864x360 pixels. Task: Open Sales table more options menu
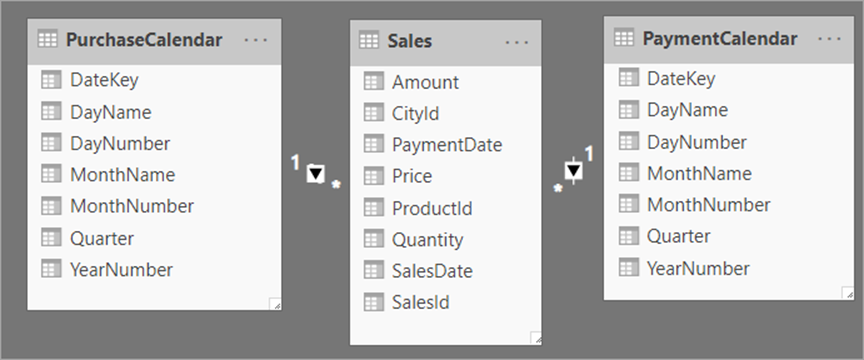point(517,42)
